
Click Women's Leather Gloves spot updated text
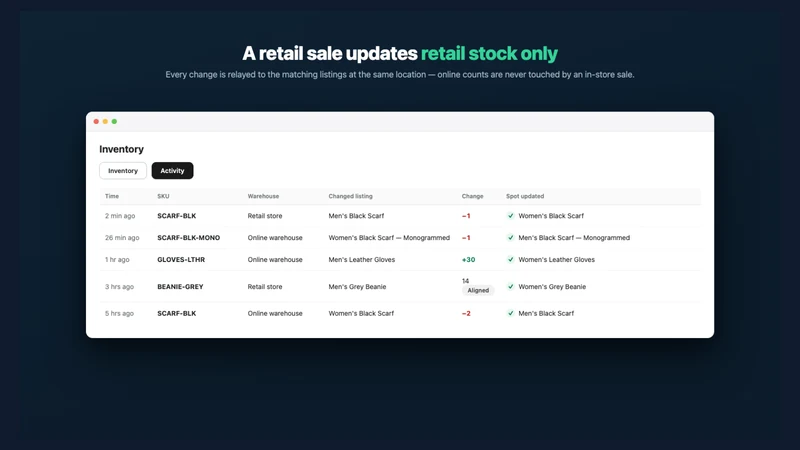[557, 260]
